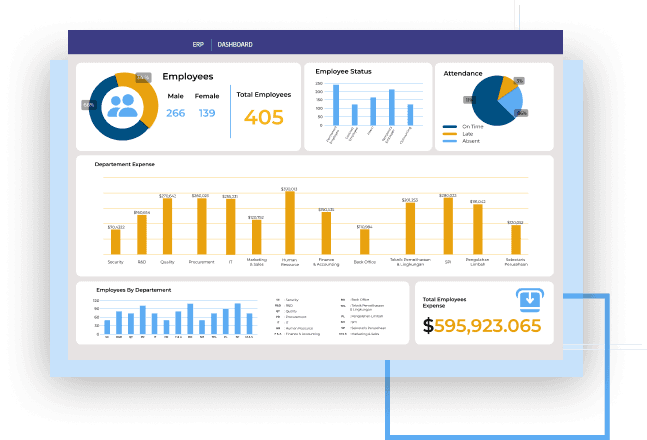647x440 pixels.
Task: Select the Security bar in Departement Expense
Action: coord(116,242)
